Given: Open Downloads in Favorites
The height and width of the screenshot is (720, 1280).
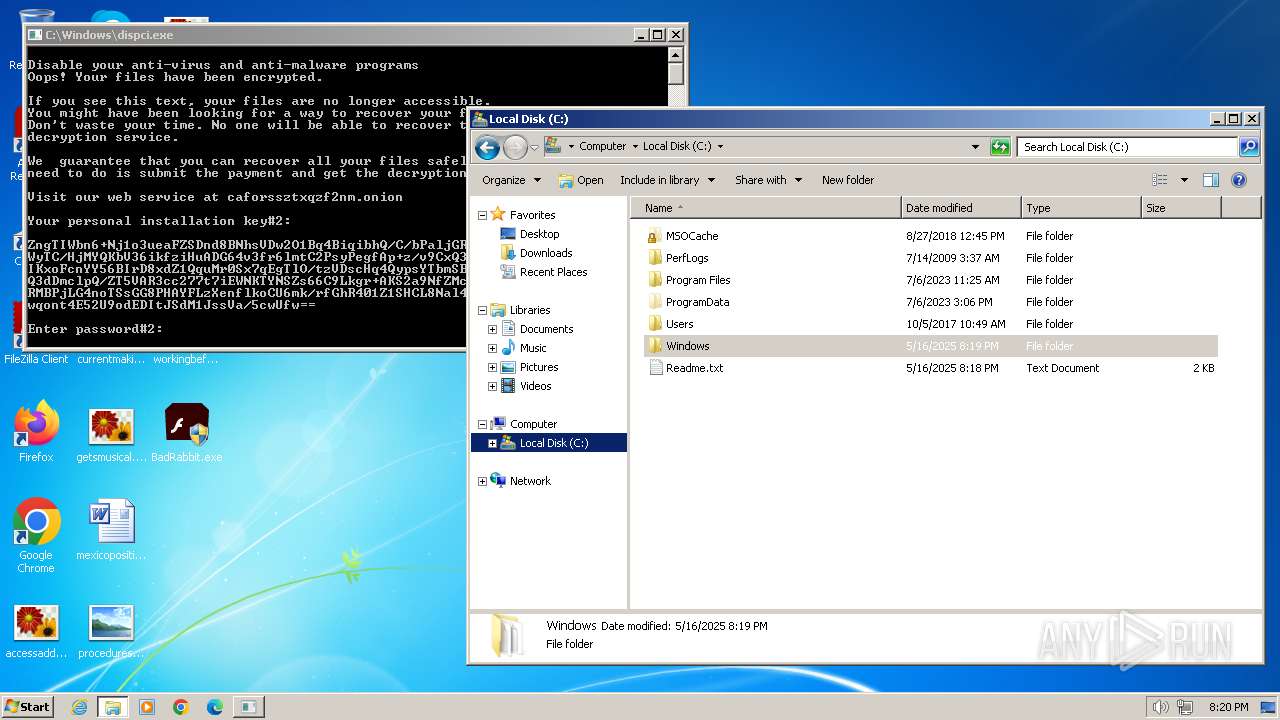Looking at the screenshot, I should click(x=546, y=253).
